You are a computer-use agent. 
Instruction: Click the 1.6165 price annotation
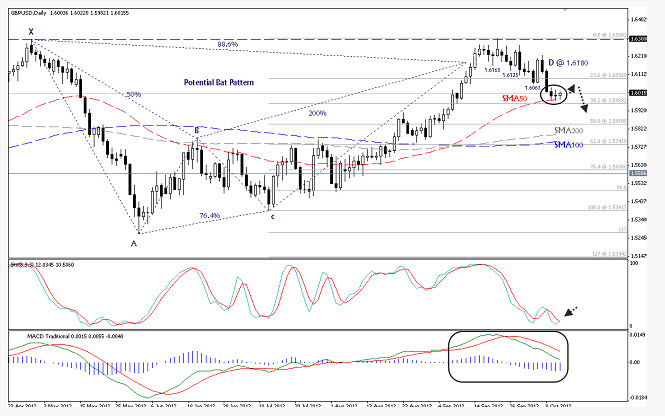(x=492, y=70)
